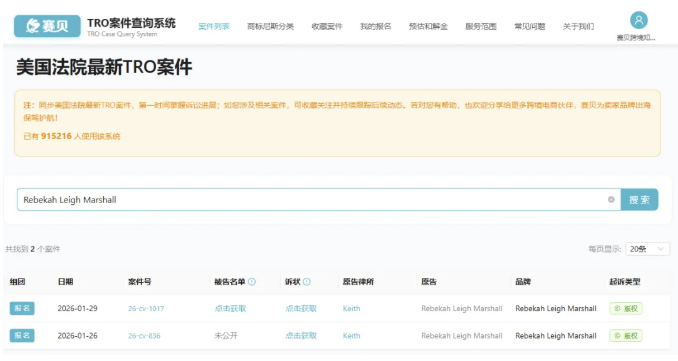This screenshot has height=361, width=678.
Task: Click info icon beside 诉状 header
Action: (307, 282)
